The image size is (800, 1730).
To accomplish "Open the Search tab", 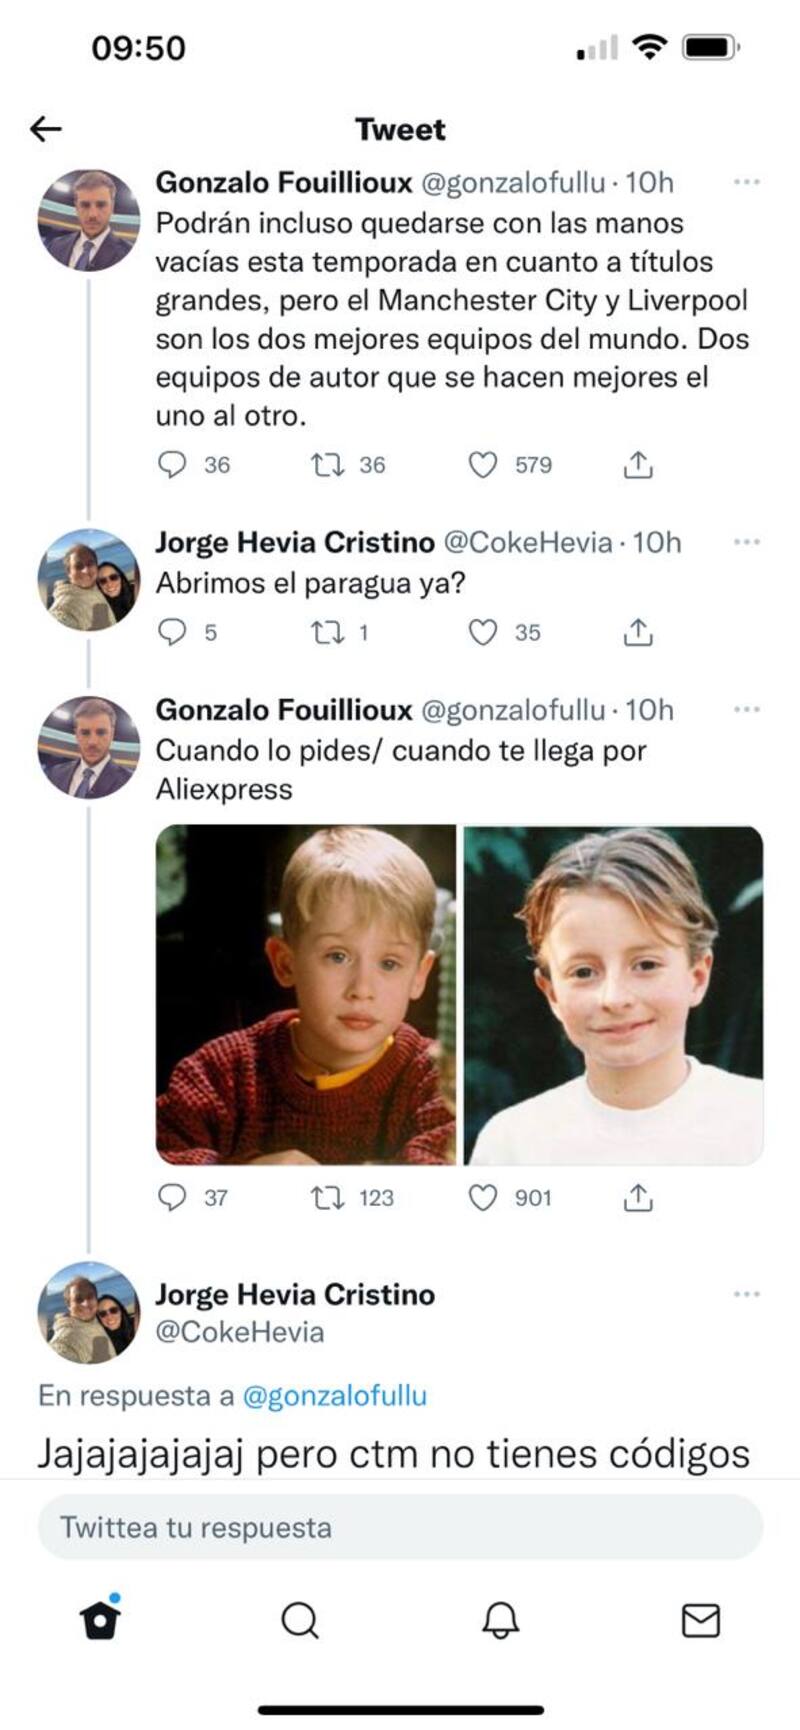I will [300, 1620].
